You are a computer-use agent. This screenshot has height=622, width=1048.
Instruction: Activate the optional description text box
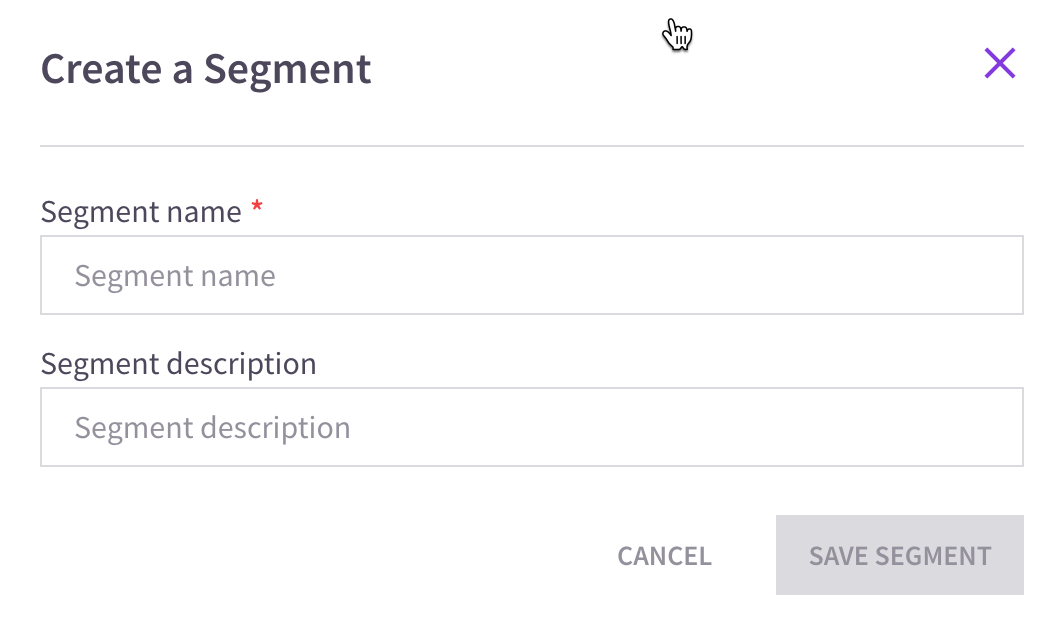pyautogui.click(x=531, y=427)
